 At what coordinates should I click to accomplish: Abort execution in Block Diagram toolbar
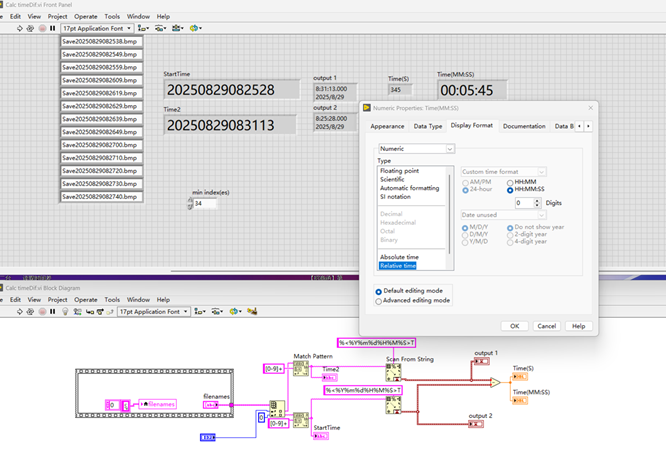click(42, 311)
